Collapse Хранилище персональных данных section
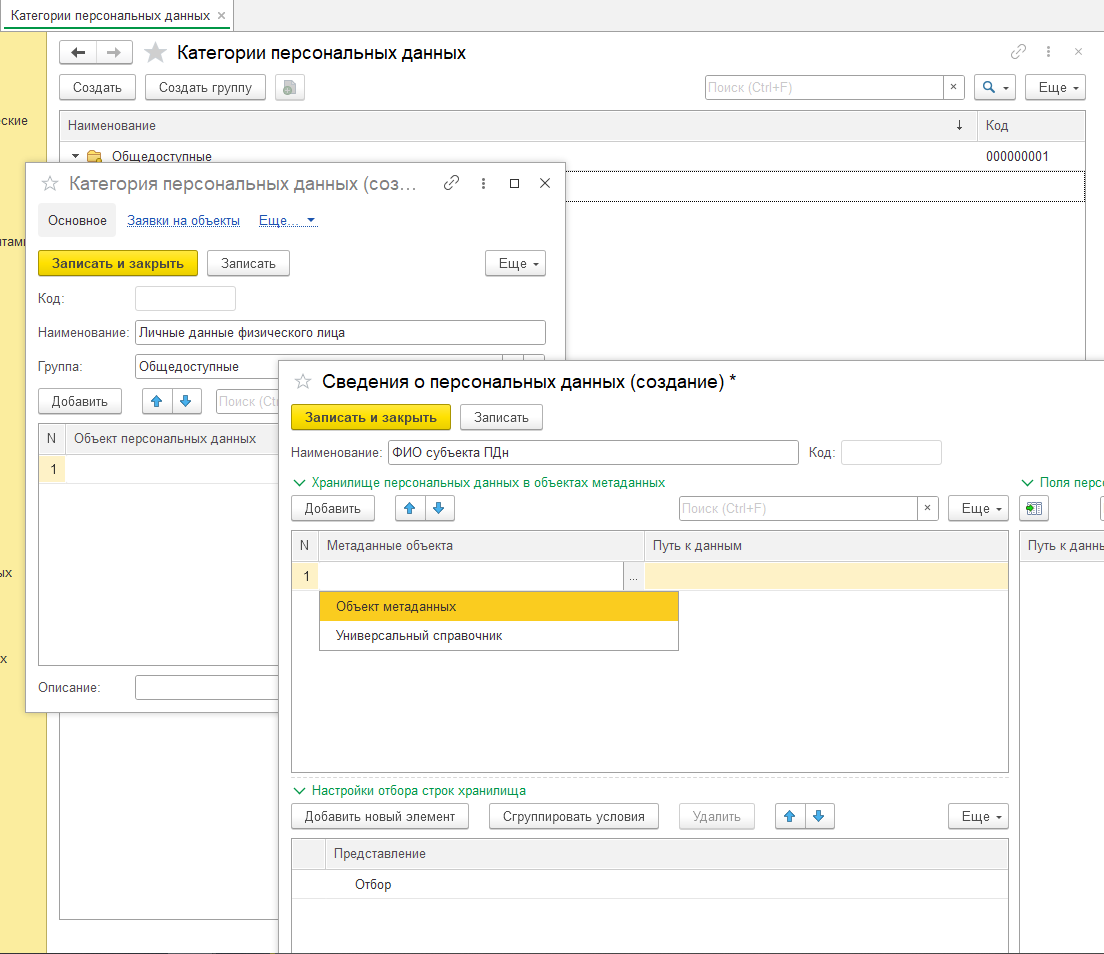Screen dimensions: 1104x954 tap(299, 483)
